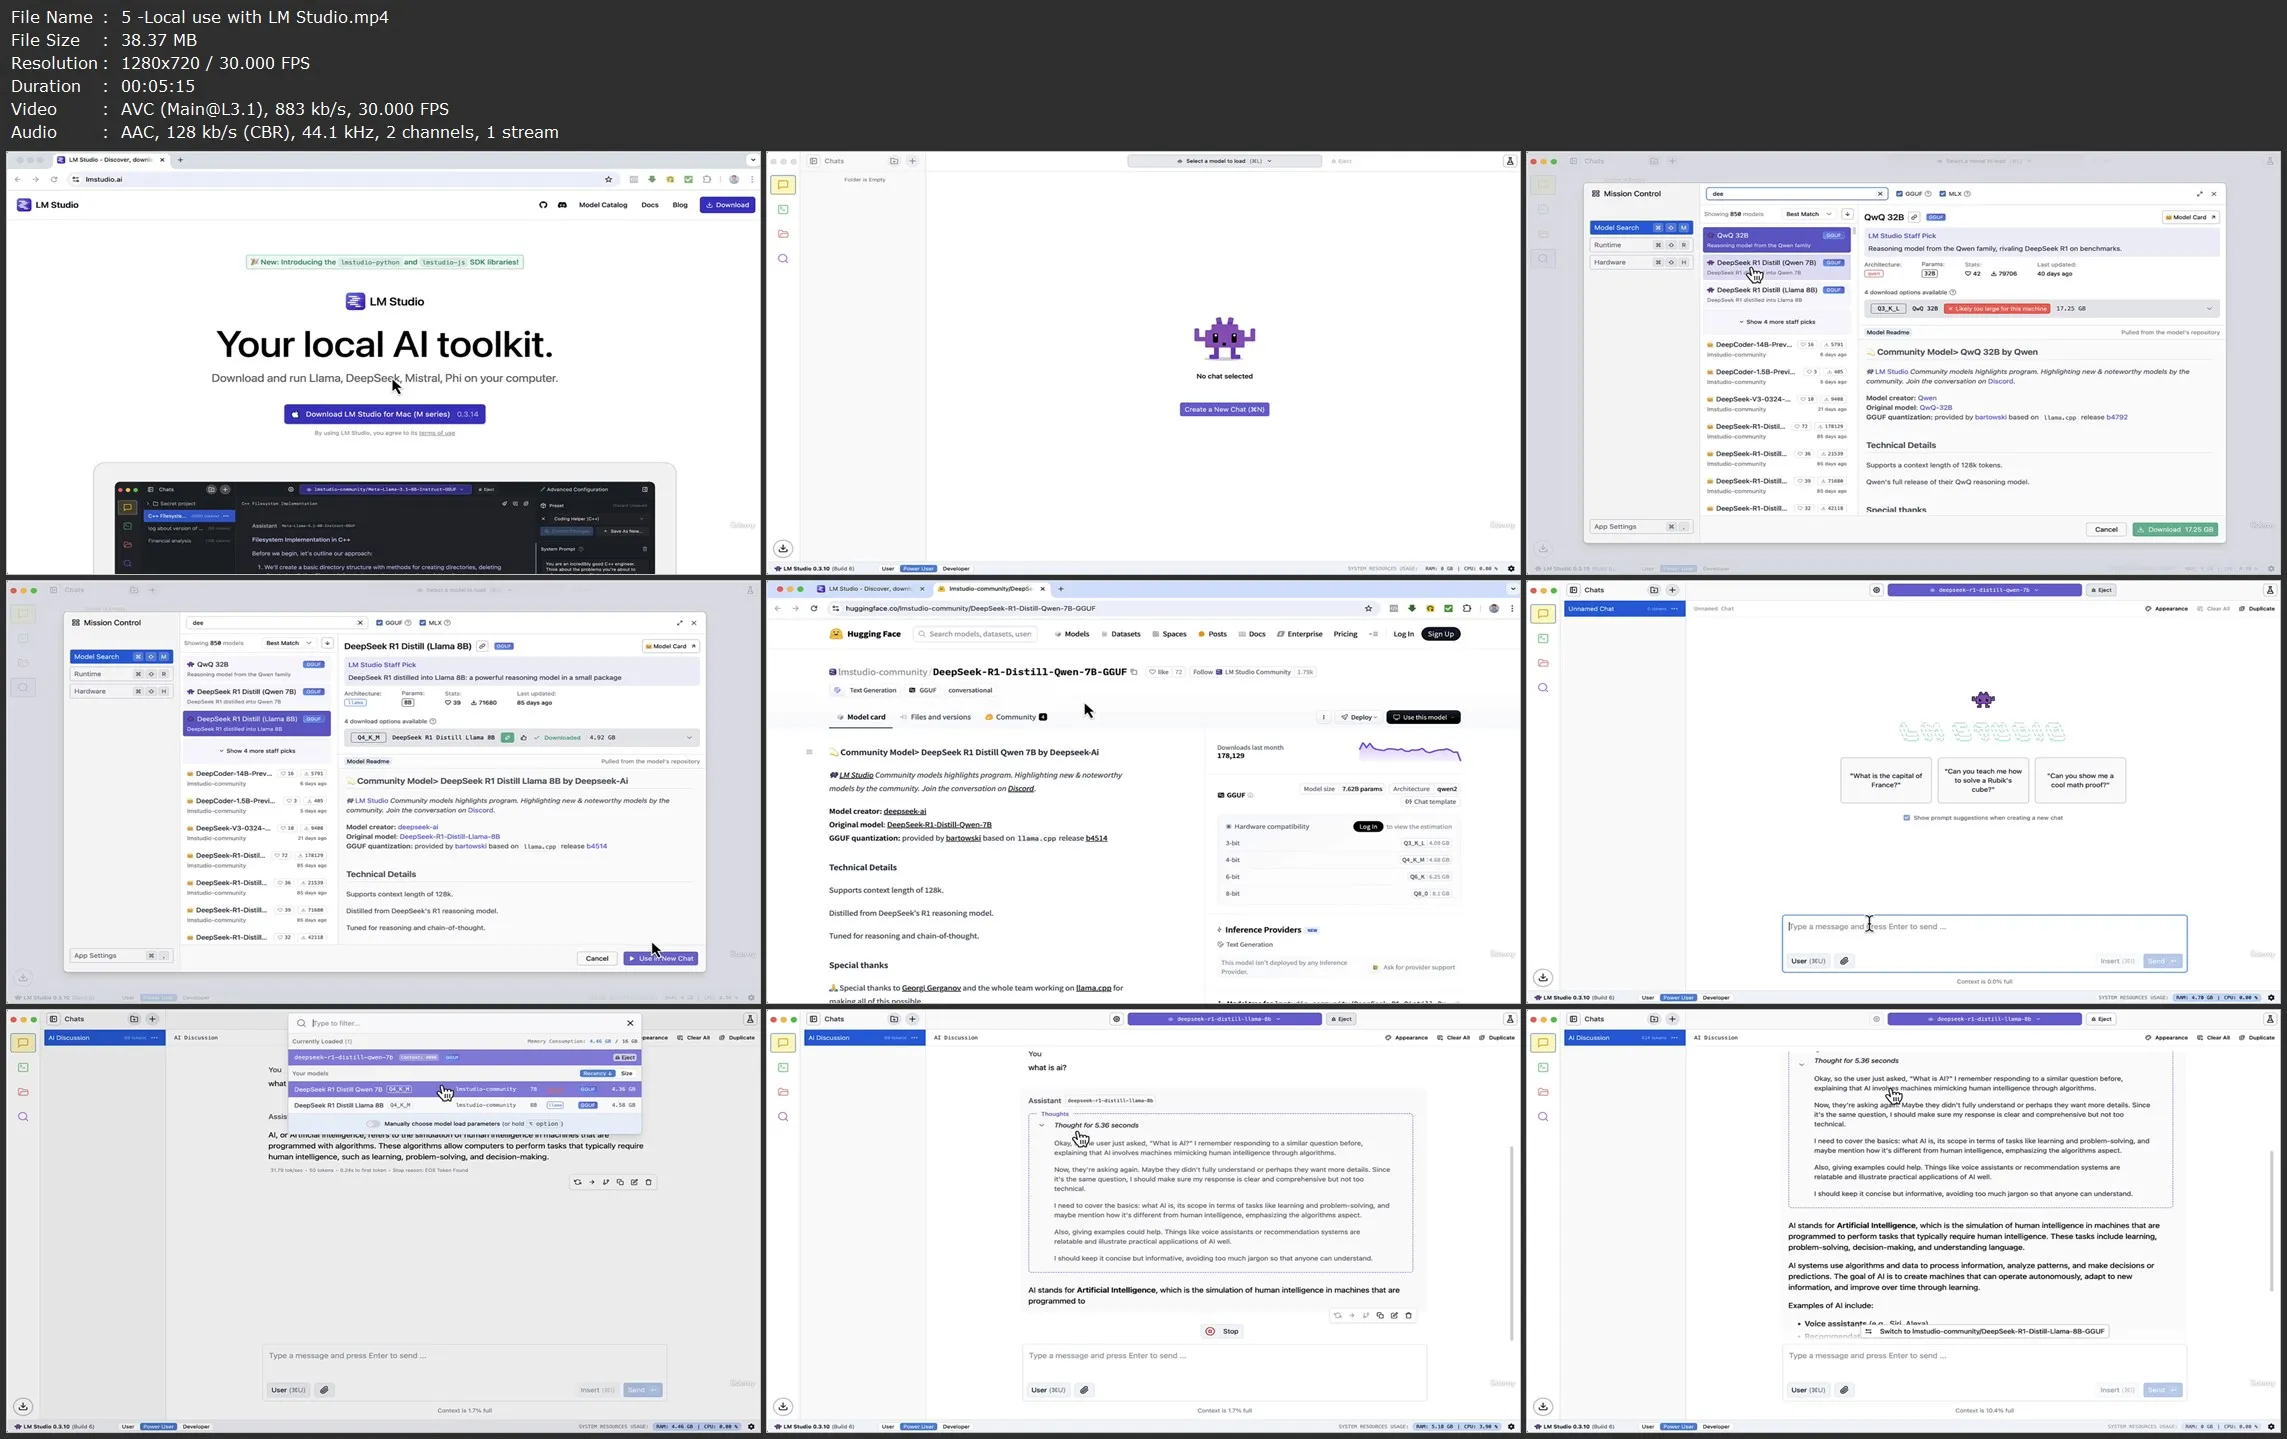Switch to Runtime tab in QwQ 32B frame
Viewport: 2287px width, 1439px height.
coord(1641,245)
